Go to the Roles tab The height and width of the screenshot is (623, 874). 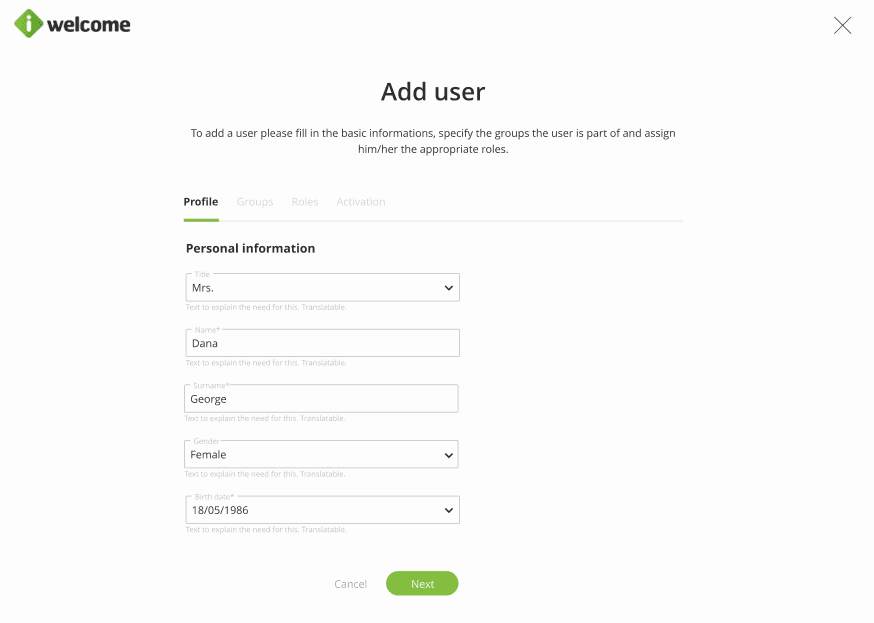click(305, 202)
